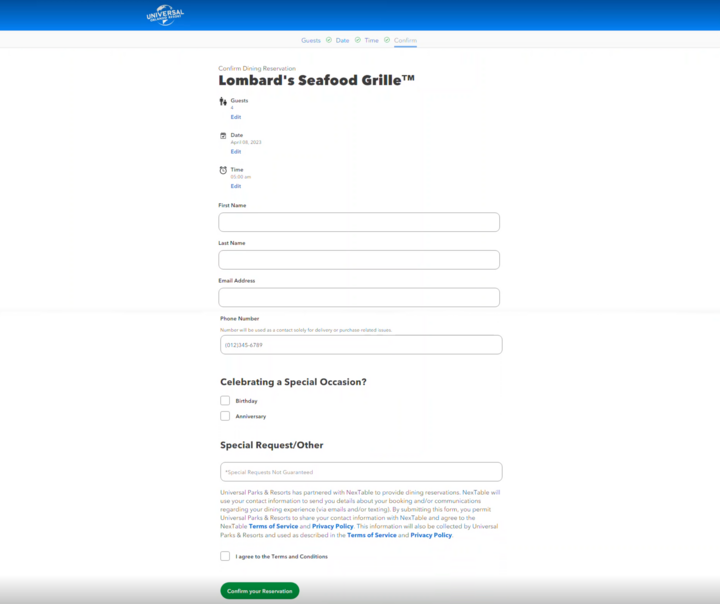Focus the Phone Number field

pos(361,344)
